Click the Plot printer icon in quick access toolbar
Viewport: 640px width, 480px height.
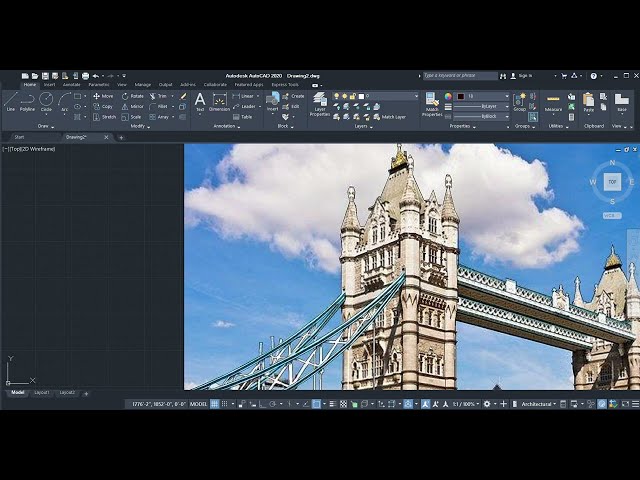85,76
